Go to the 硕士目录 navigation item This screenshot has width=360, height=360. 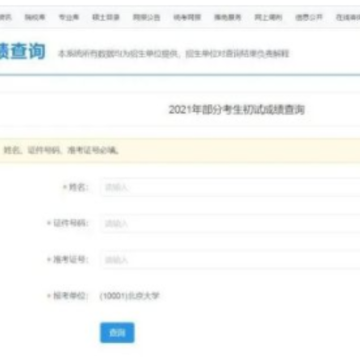click(106, 18)
